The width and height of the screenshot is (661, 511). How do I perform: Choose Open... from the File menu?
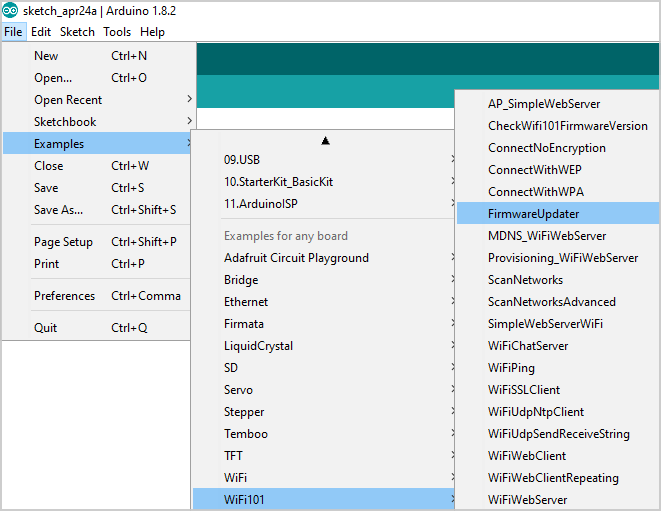(98, 78)
